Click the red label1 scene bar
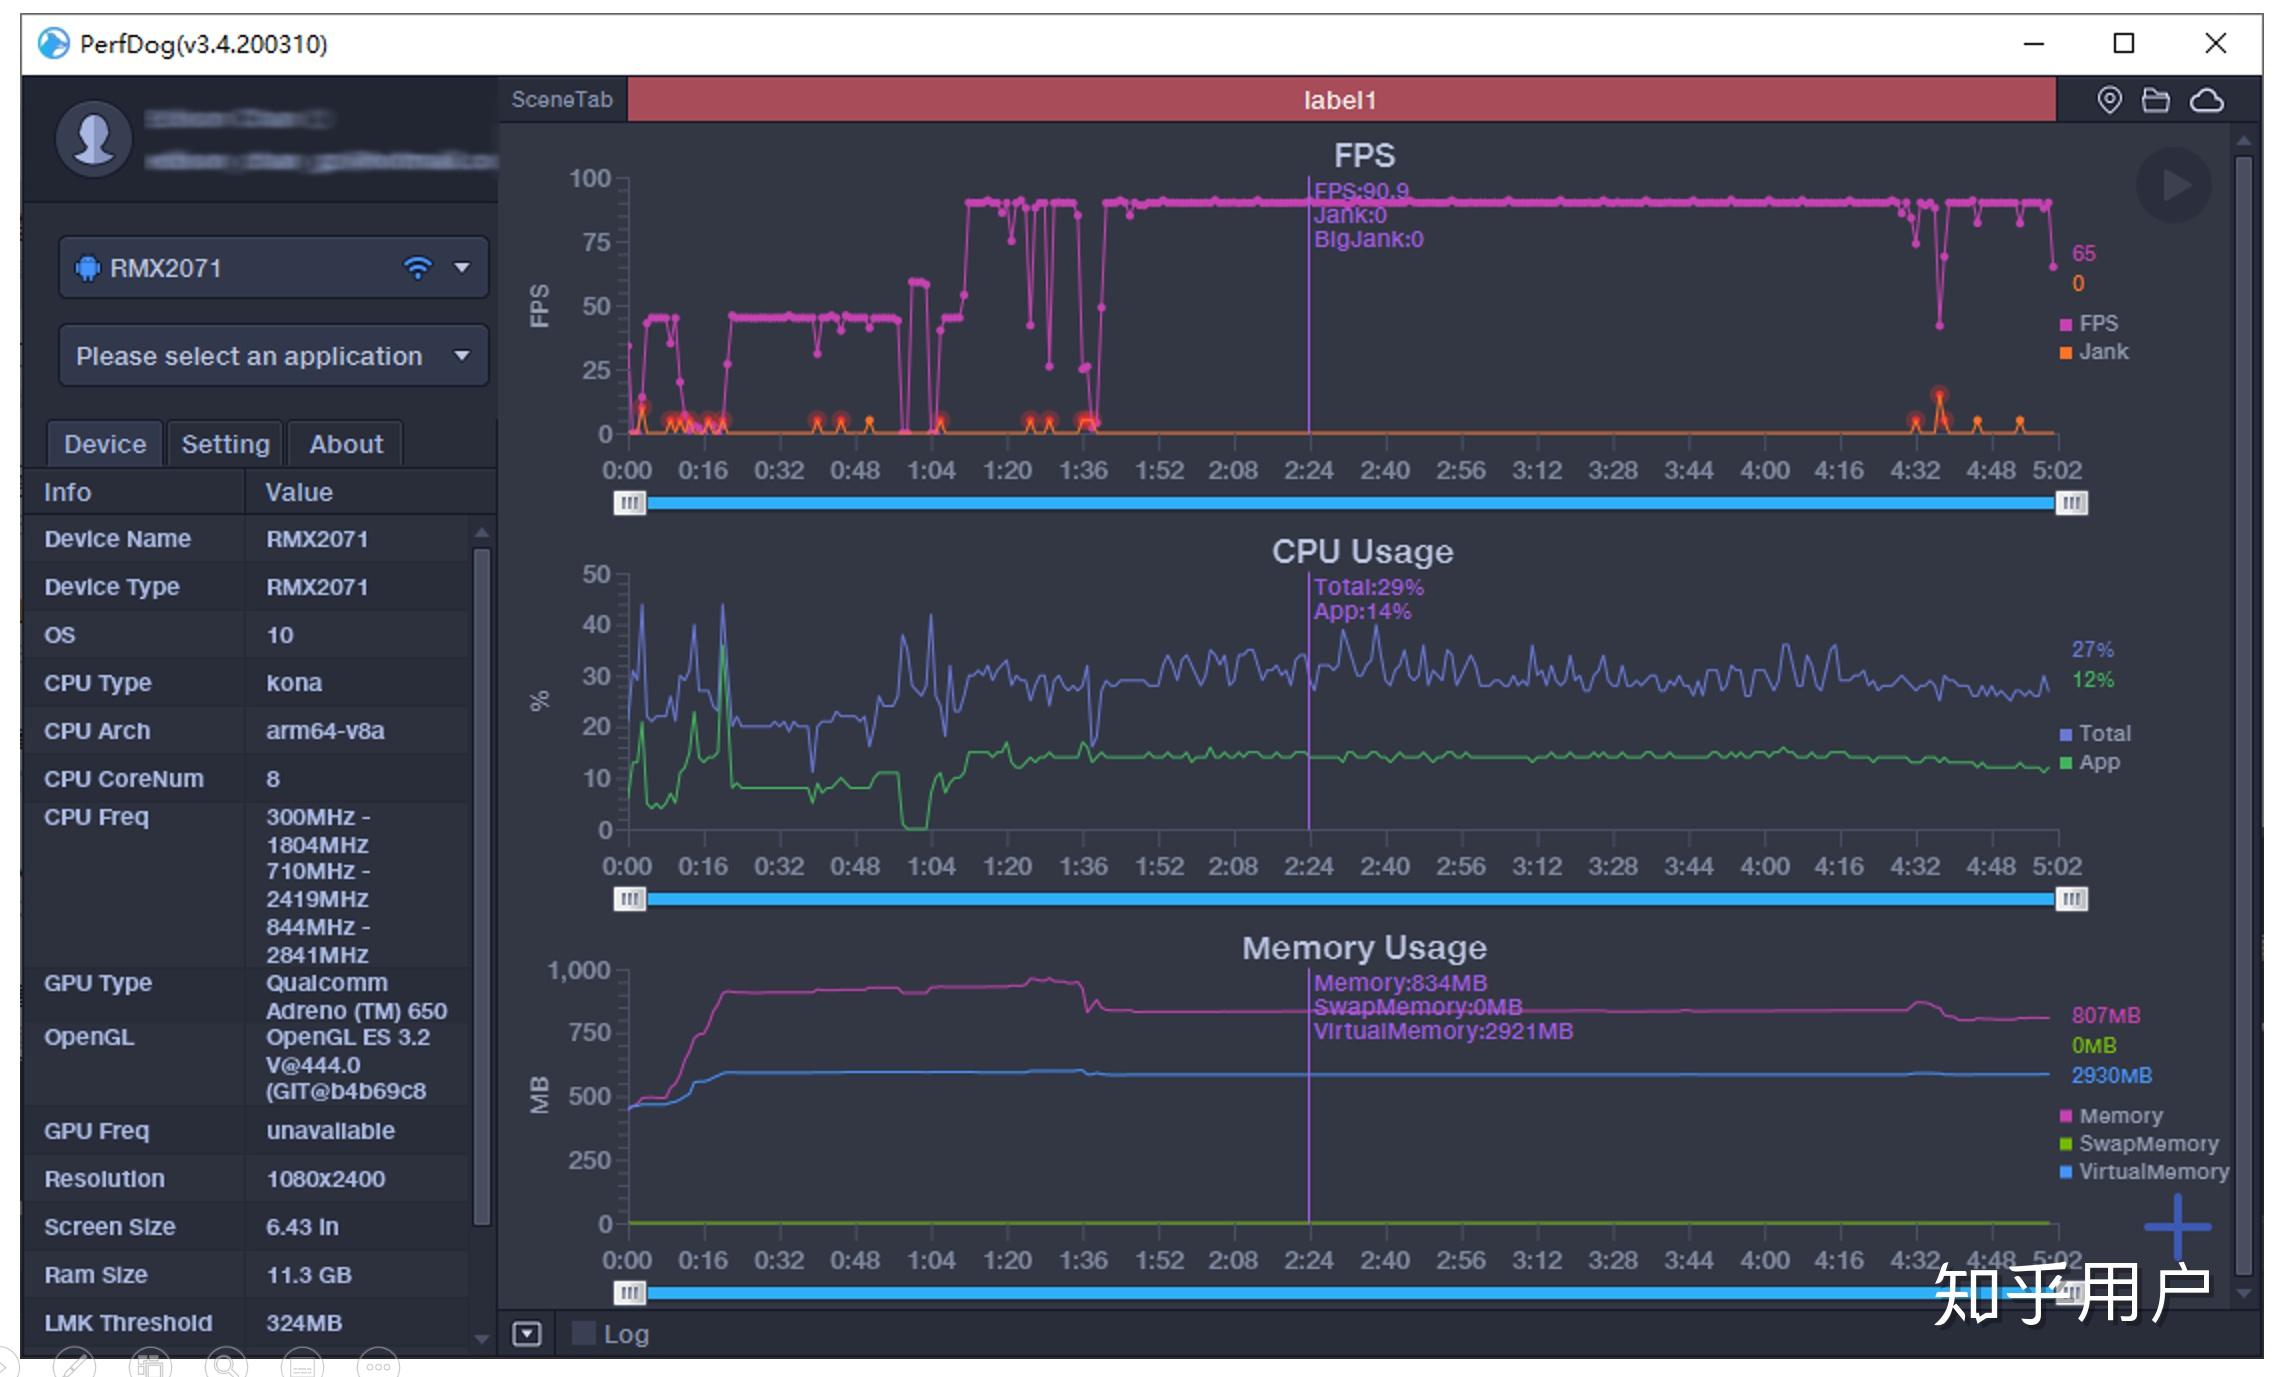Screen dimensions: 2279x1377 point(1340,100)
